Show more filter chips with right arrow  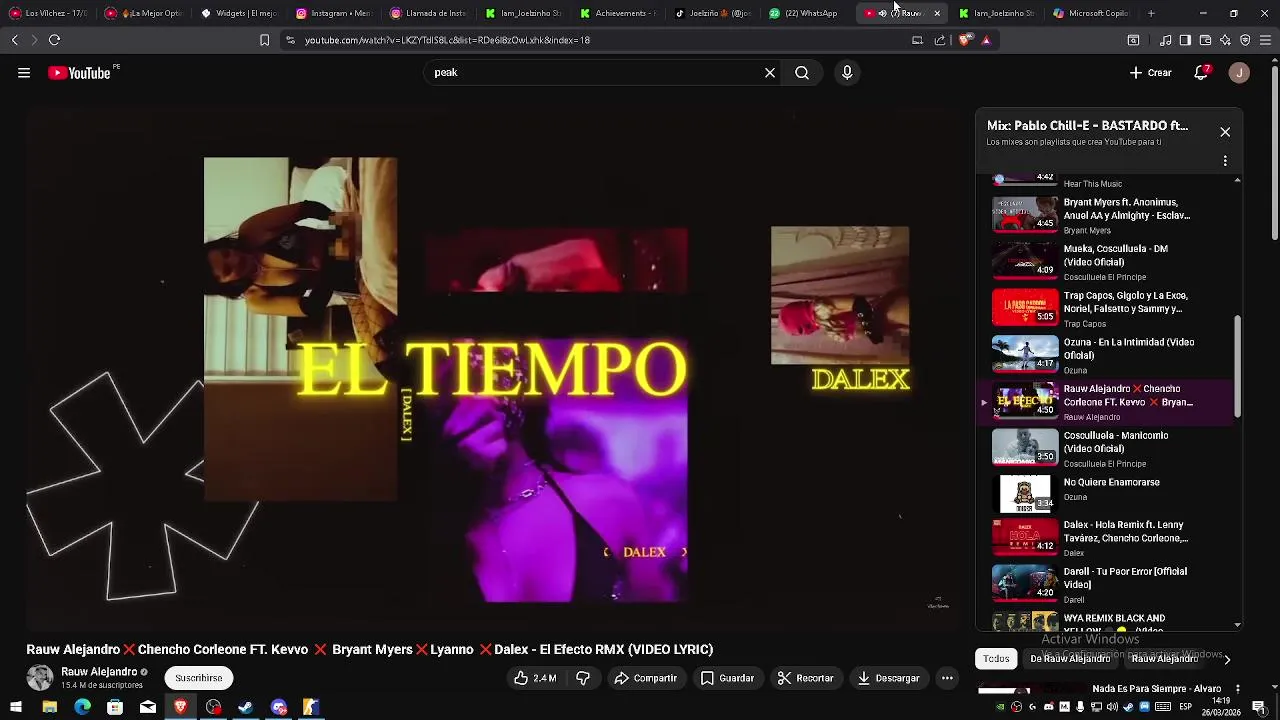1227,659
